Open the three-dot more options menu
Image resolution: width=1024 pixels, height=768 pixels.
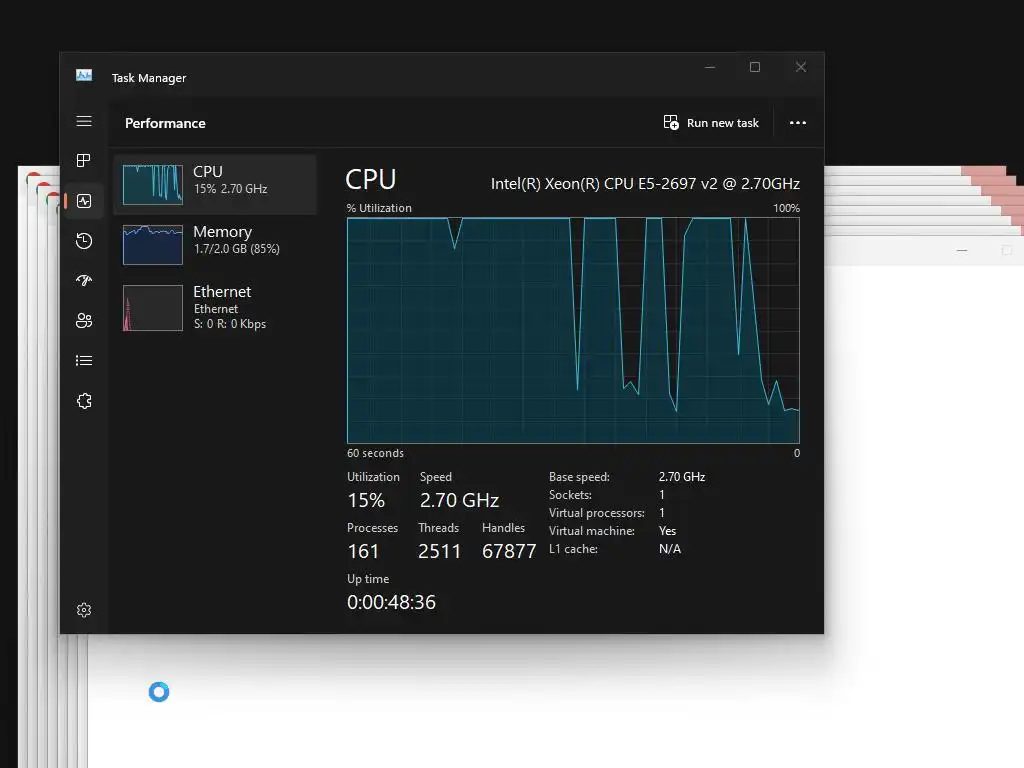[x=797, y=123]
